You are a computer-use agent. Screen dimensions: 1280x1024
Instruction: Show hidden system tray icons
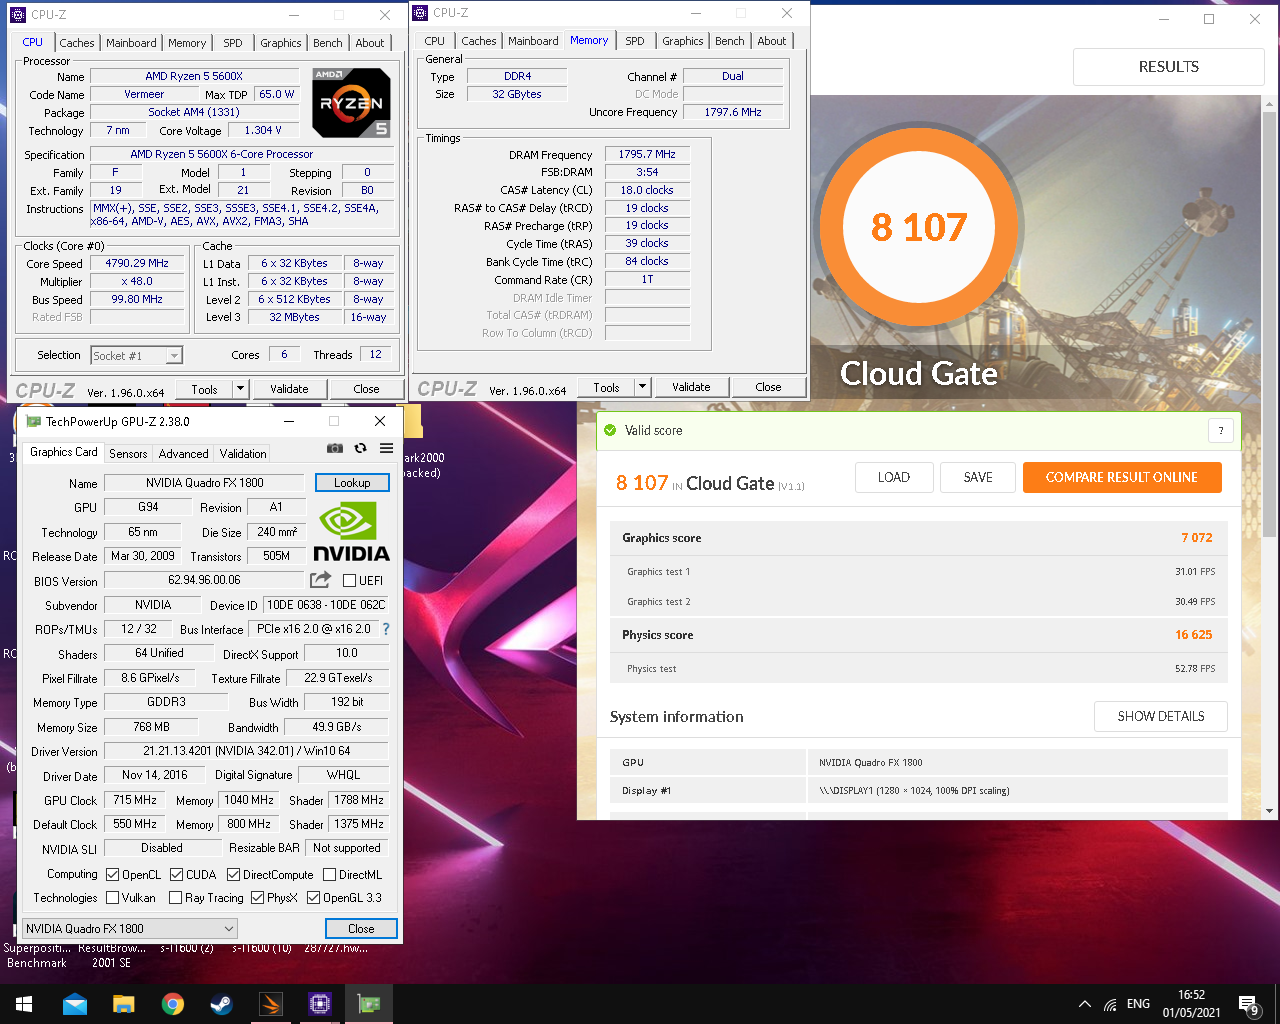(x=1084, y=1004)
